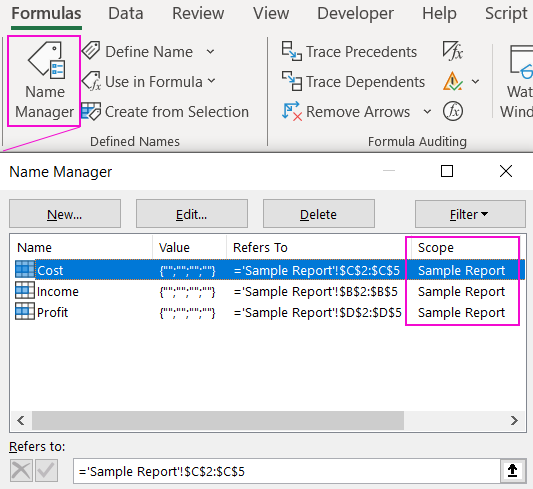Maximize the Name Manager dialog

447,171
